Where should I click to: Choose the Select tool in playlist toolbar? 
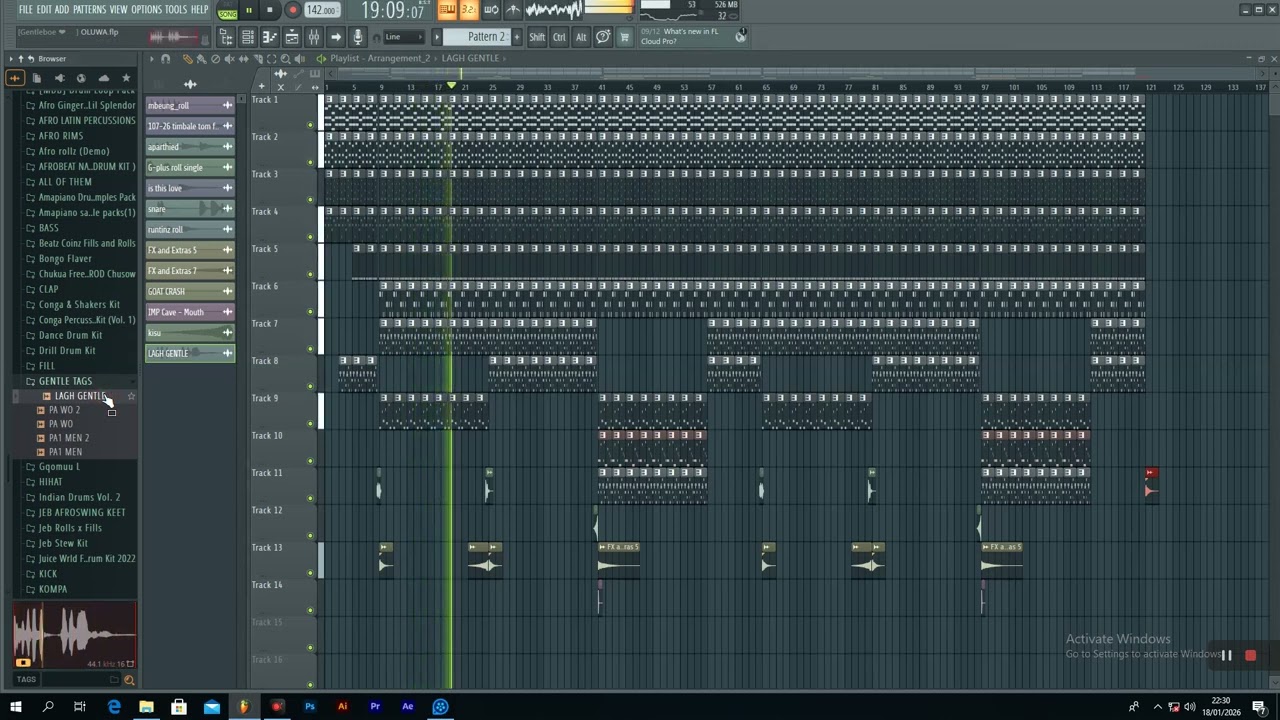tap(271, 59)
